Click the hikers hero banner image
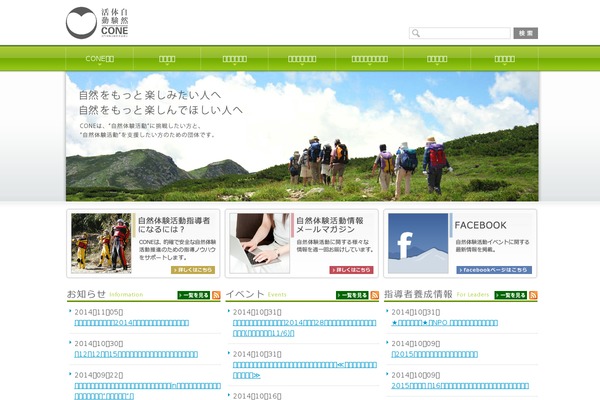Viewport: 600px width, 400px height. (302, 136)
